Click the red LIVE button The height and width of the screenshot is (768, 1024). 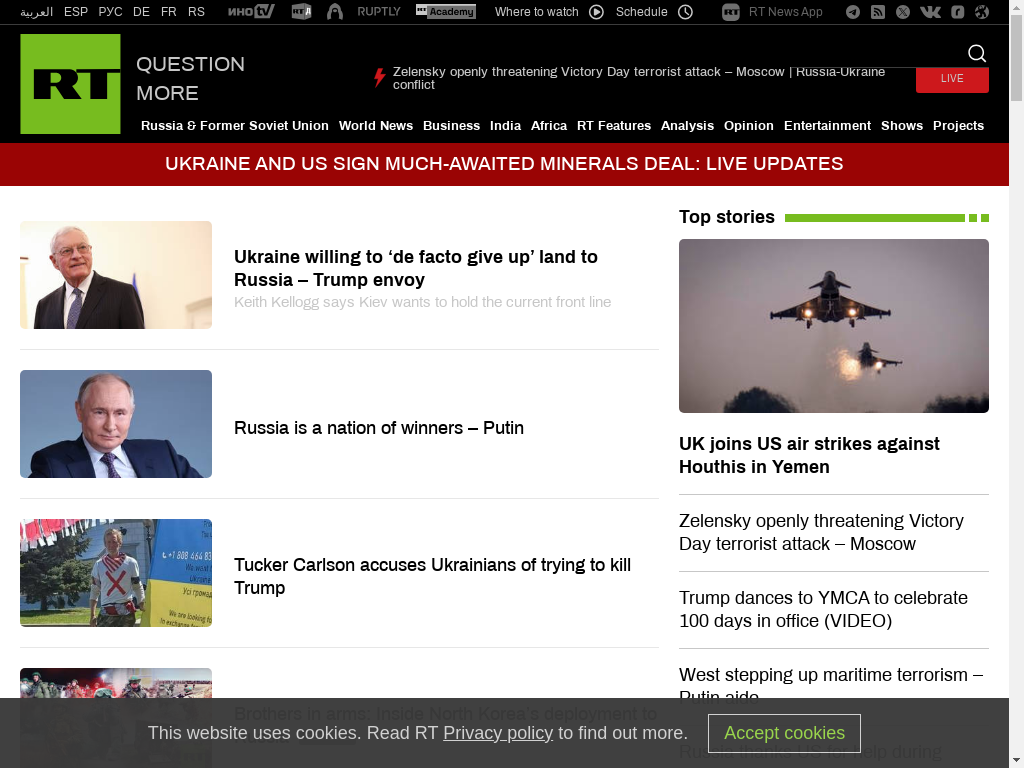(x=952, y=79)
